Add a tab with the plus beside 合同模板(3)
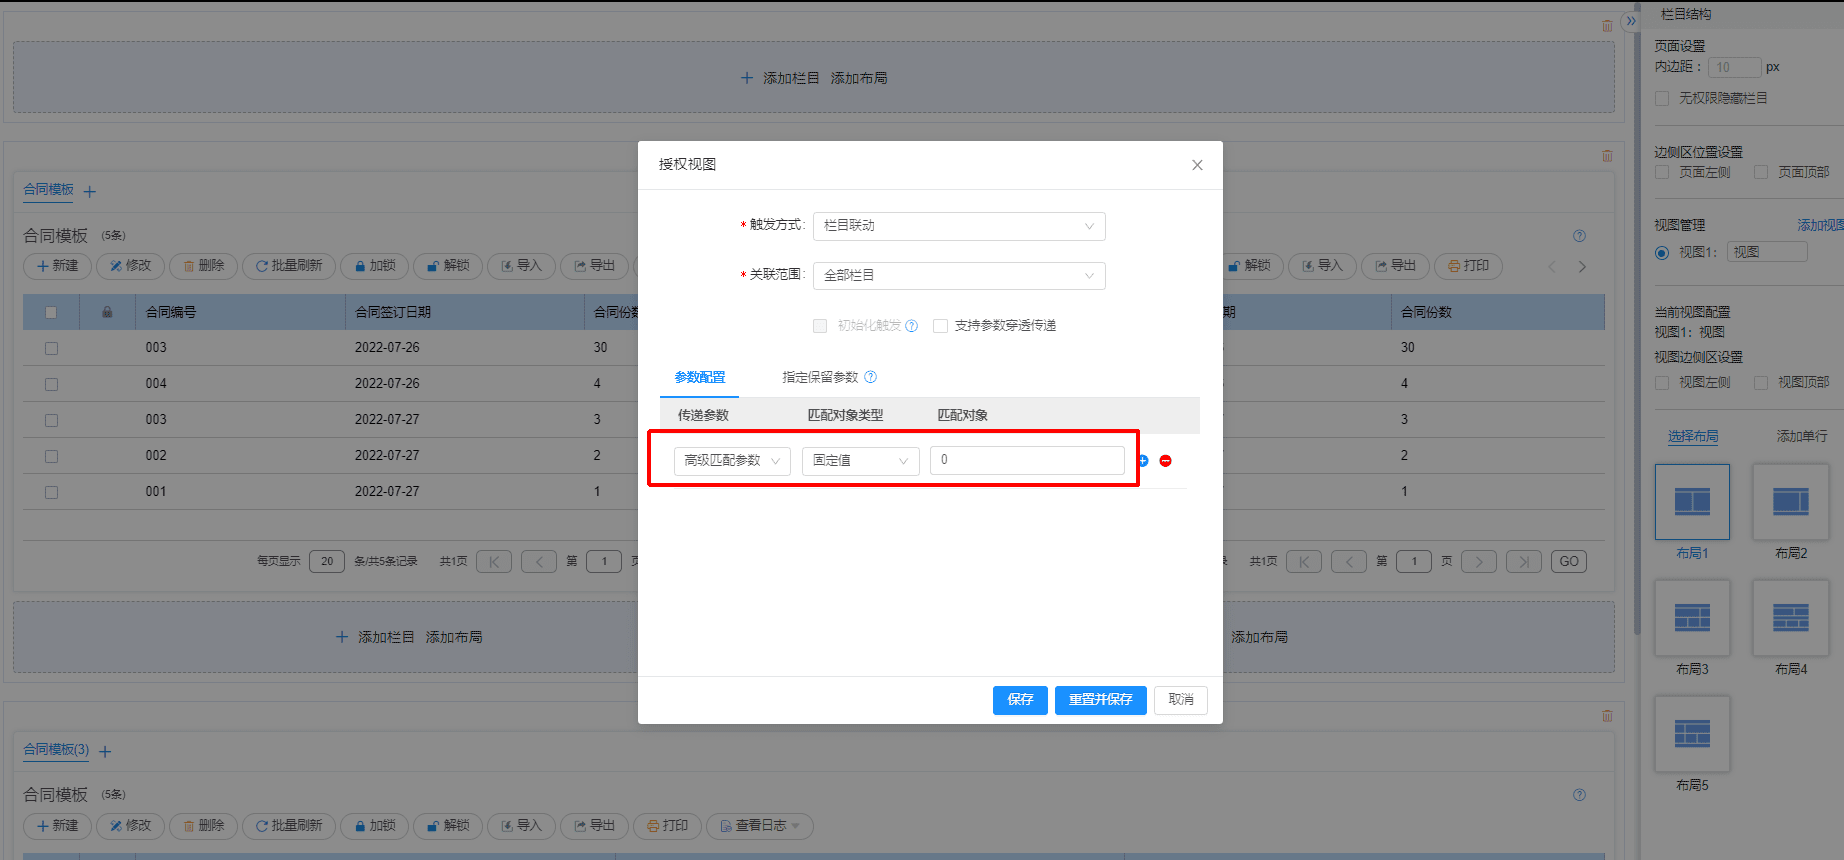This screenshot has width=1844, height=860. (105, 751)
